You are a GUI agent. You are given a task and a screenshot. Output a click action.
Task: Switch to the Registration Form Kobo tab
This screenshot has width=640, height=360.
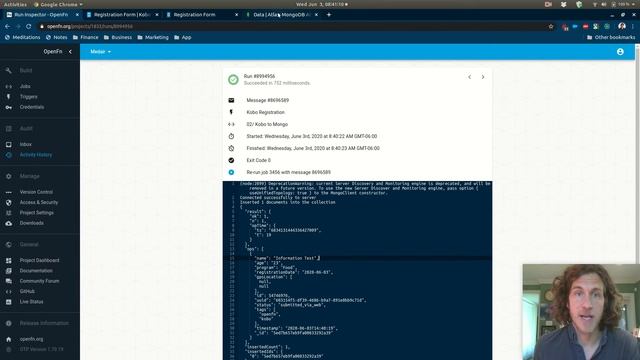(x=122, y=15)
